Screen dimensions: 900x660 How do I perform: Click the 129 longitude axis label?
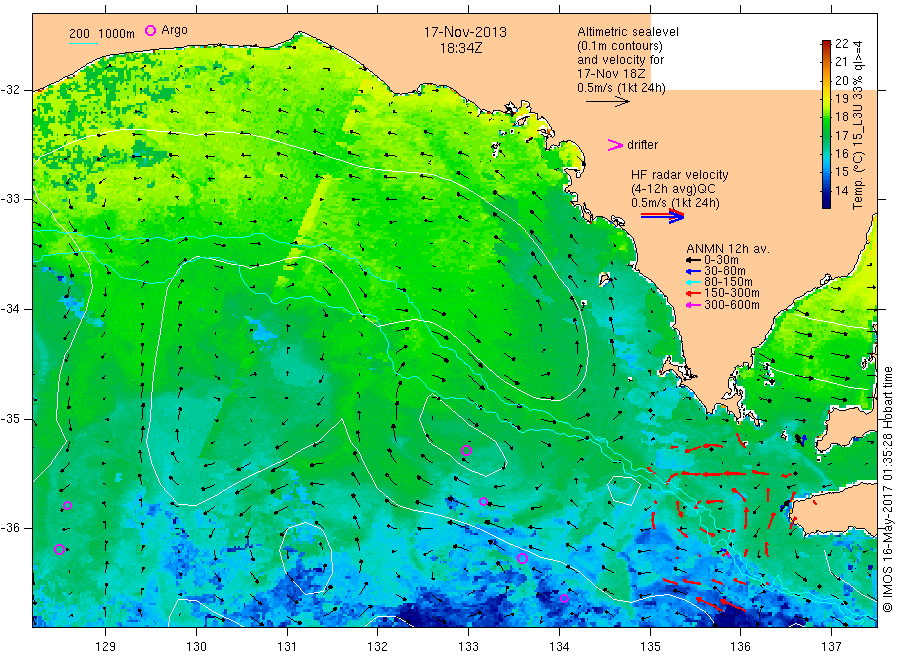point(106,647)
